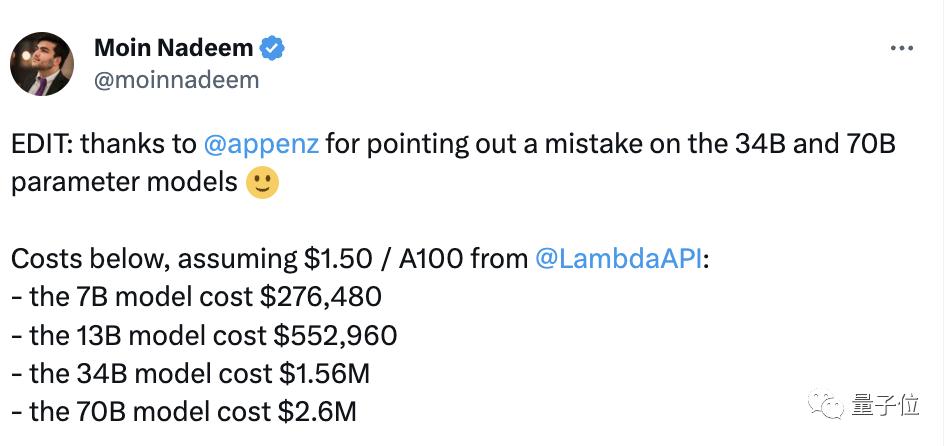Click the phrase Costs below, assuming

click(x=154, y=260)
